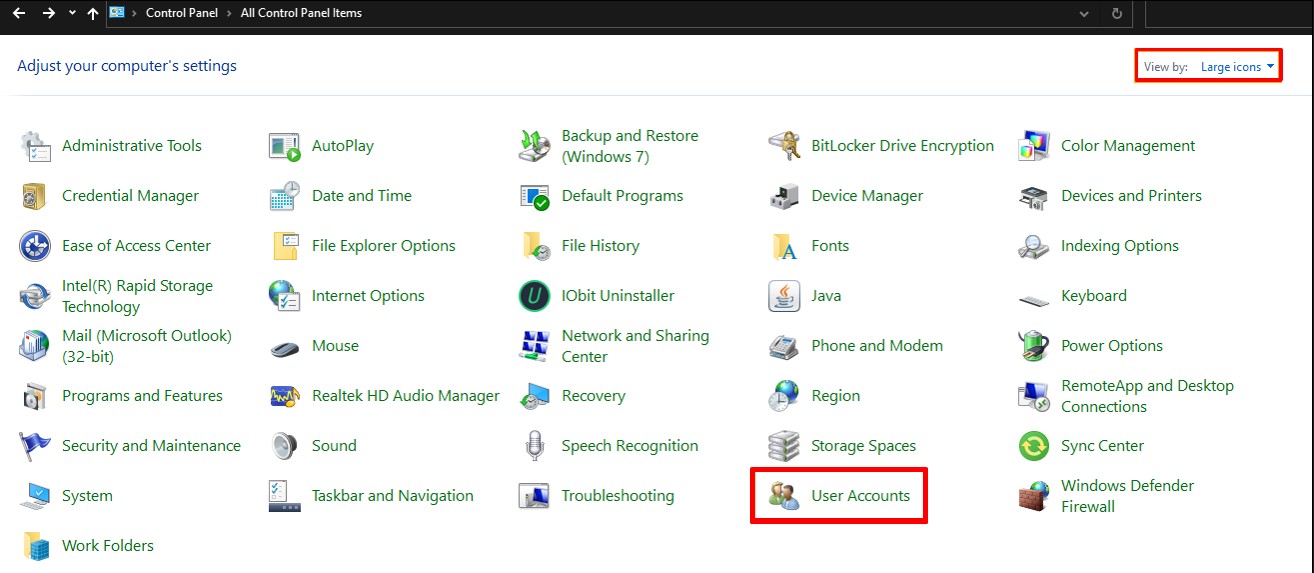This screenshot has width=1314, height=573.
Task: Open the Phone and Modem icon
Action: 784,346
